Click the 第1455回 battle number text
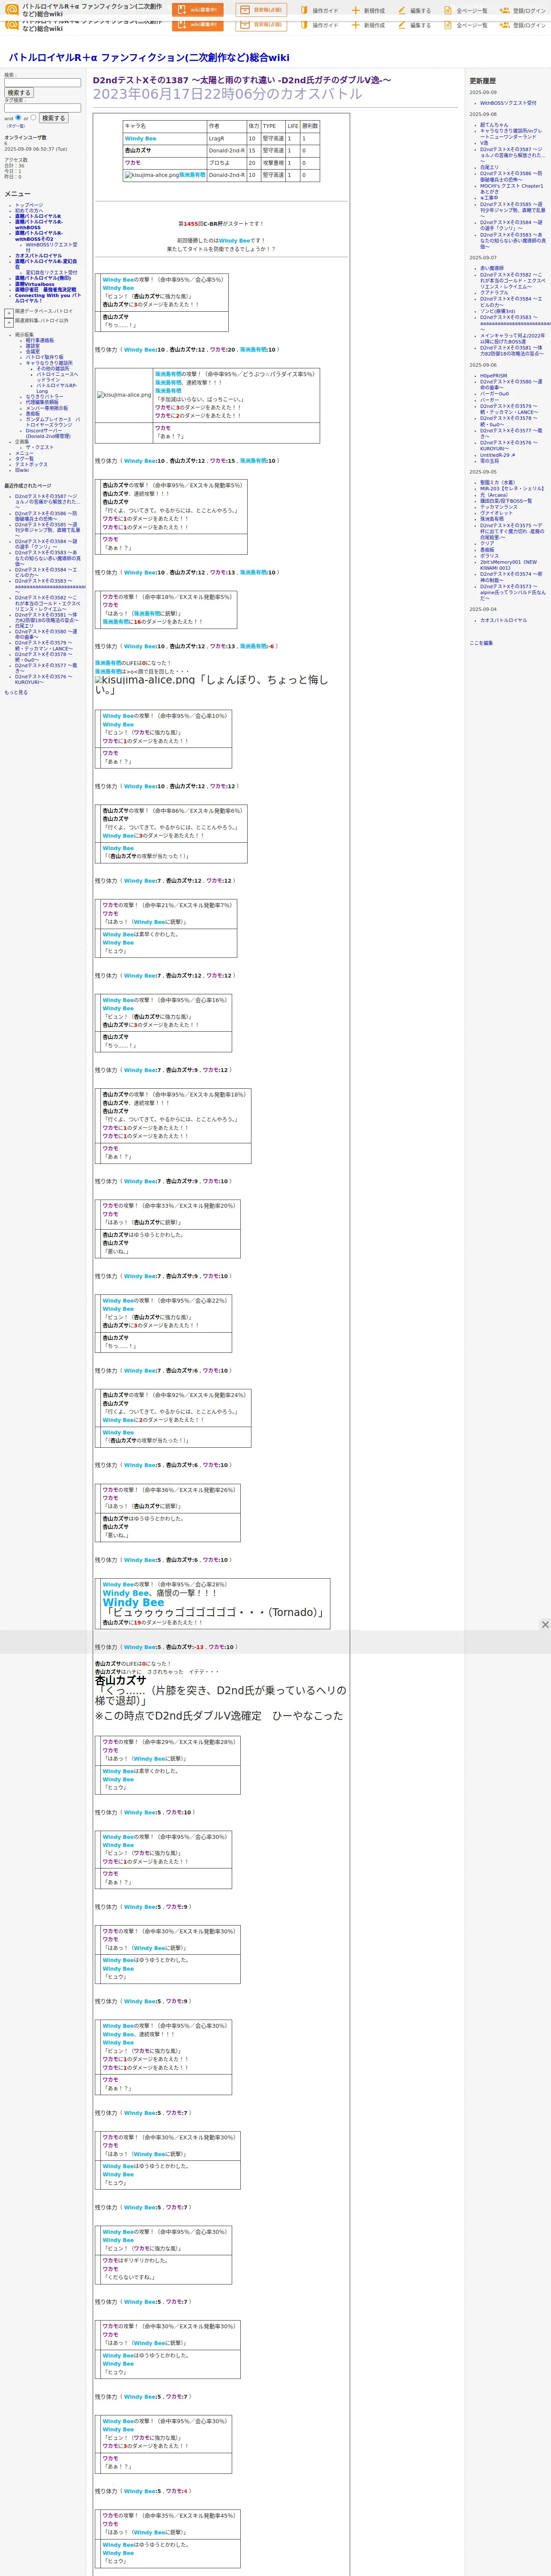Screen dimensions: 551x2576 point(192,224)
